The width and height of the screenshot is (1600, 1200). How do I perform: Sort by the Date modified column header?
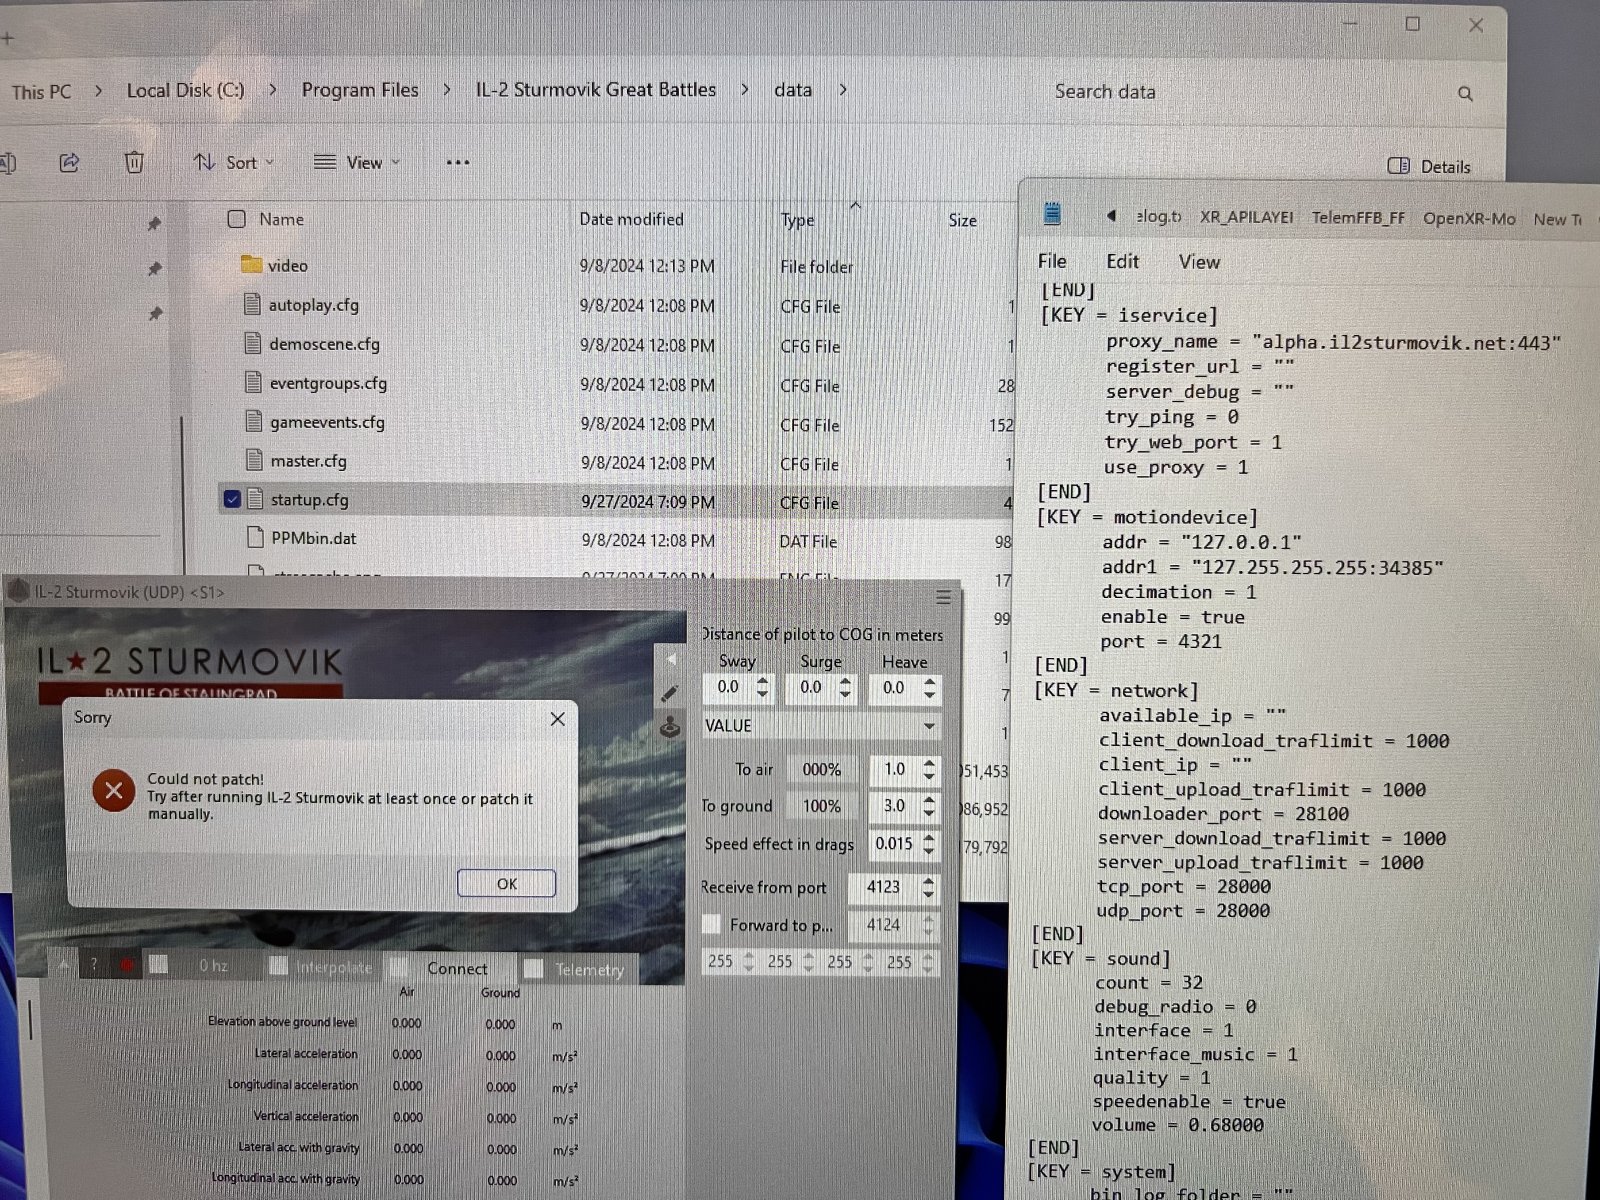[x=631, y=219]
